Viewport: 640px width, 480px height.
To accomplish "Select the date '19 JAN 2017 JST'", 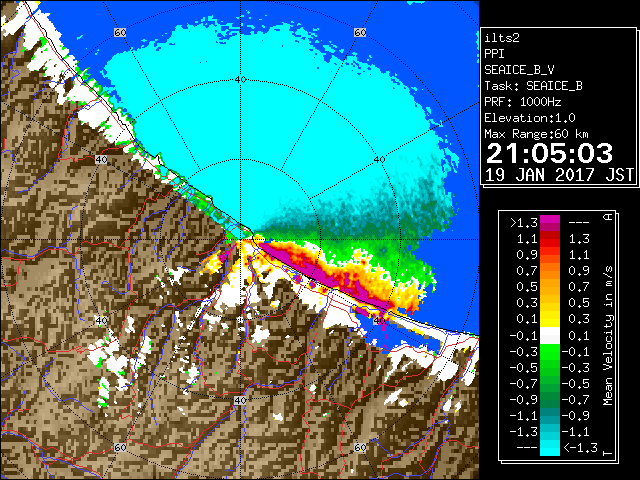I will click(559, 175).
